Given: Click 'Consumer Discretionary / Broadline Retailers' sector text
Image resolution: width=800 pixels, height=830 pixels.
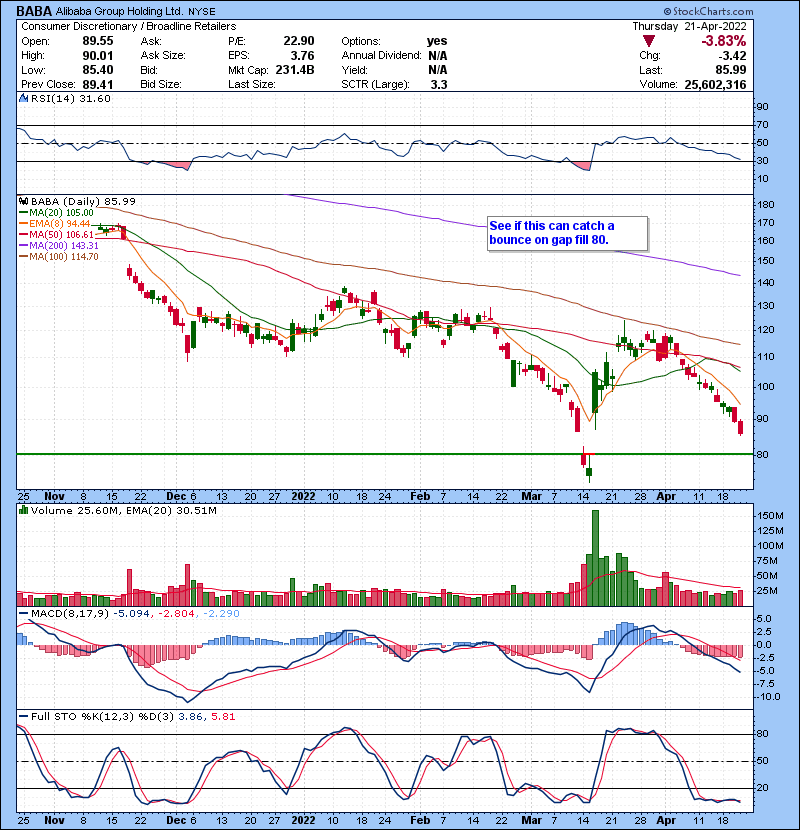Looking at the screenshot, I should pos(129,26).
